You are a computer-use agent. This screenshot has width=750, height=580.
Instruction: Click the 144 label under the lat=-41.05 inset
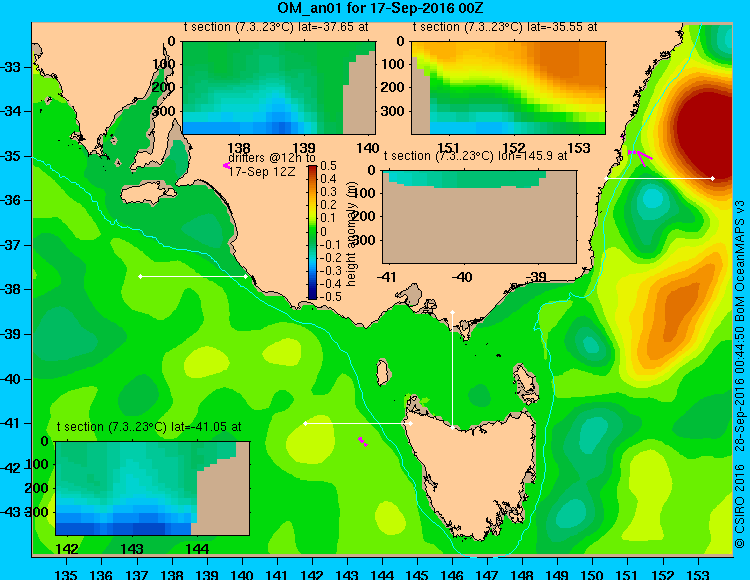click(x=197, y=549)
